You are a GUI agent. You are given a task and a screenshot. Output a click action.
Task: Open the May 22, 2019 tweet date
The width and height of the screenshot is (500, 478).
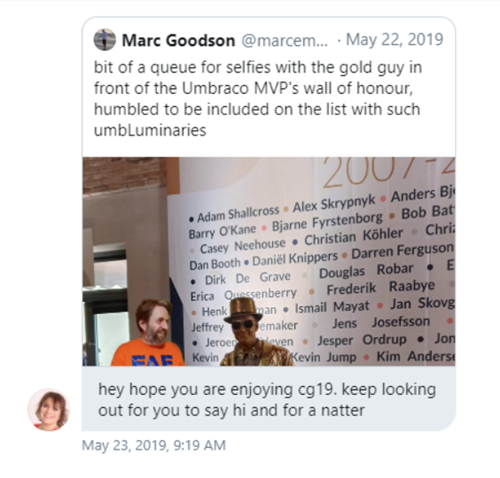pos(395,40)
